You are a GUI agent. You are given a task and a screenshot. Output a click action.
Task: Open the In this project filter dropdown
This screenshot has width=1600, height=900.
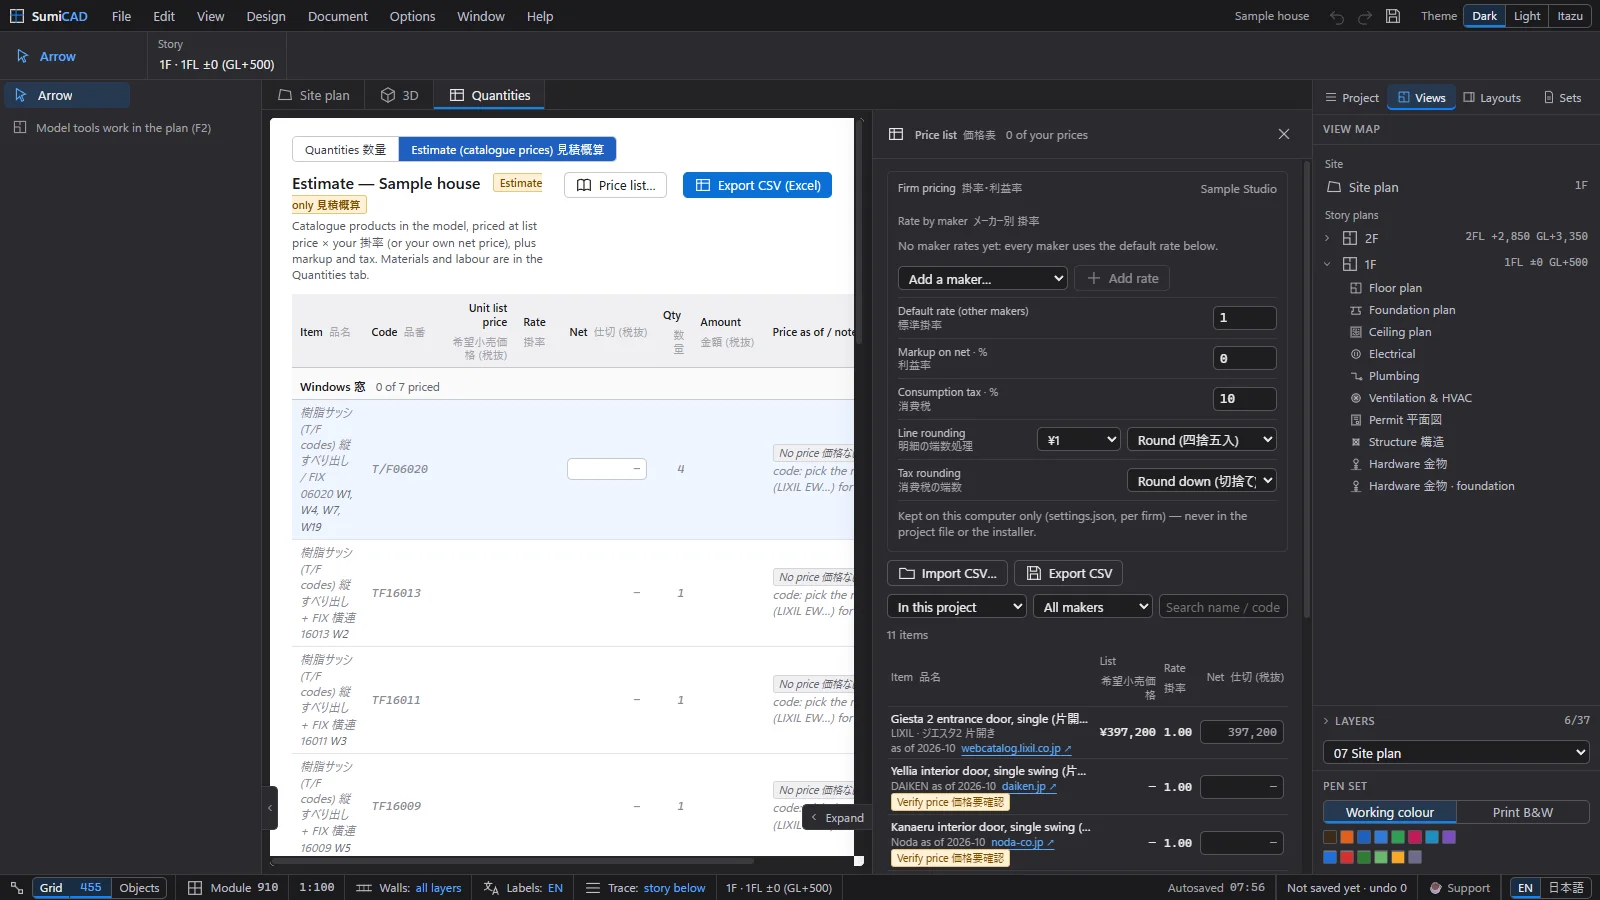click(956, 606)
